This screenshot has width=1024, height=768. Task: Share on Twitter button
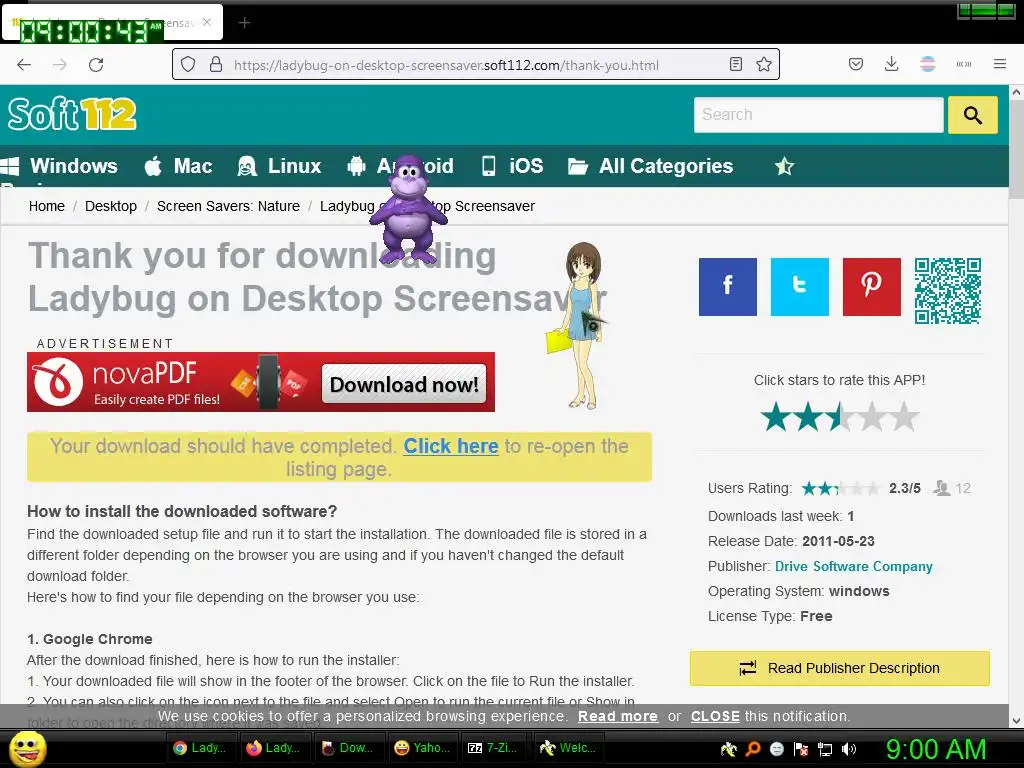[799, 287]
